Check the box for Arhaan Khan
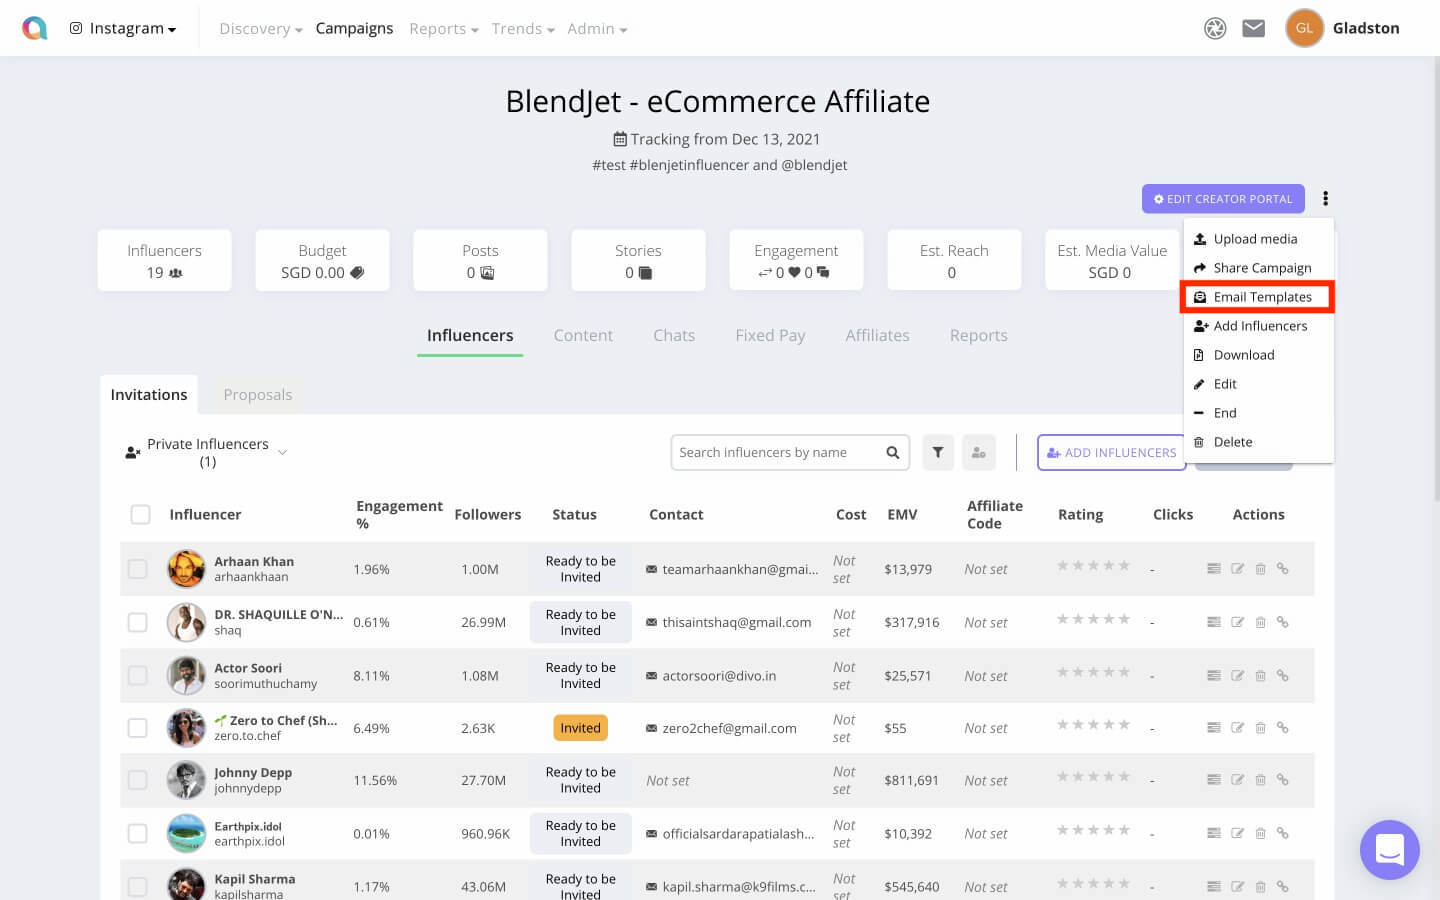Screen dimensions: 1440x900 (138, 569)
